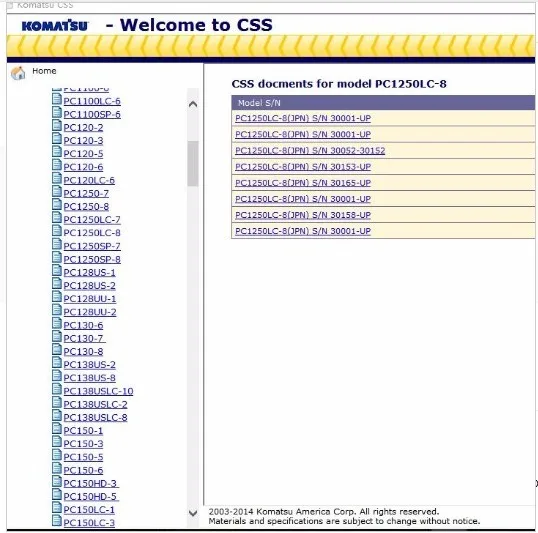
Task: Open the PC150-3 model link
Action: 83,444
